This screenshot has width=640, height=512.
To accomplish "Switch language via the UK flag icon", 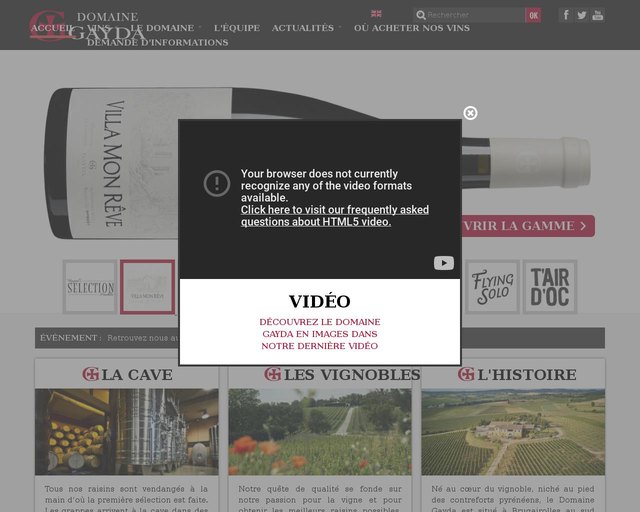I will coord(376,14).
